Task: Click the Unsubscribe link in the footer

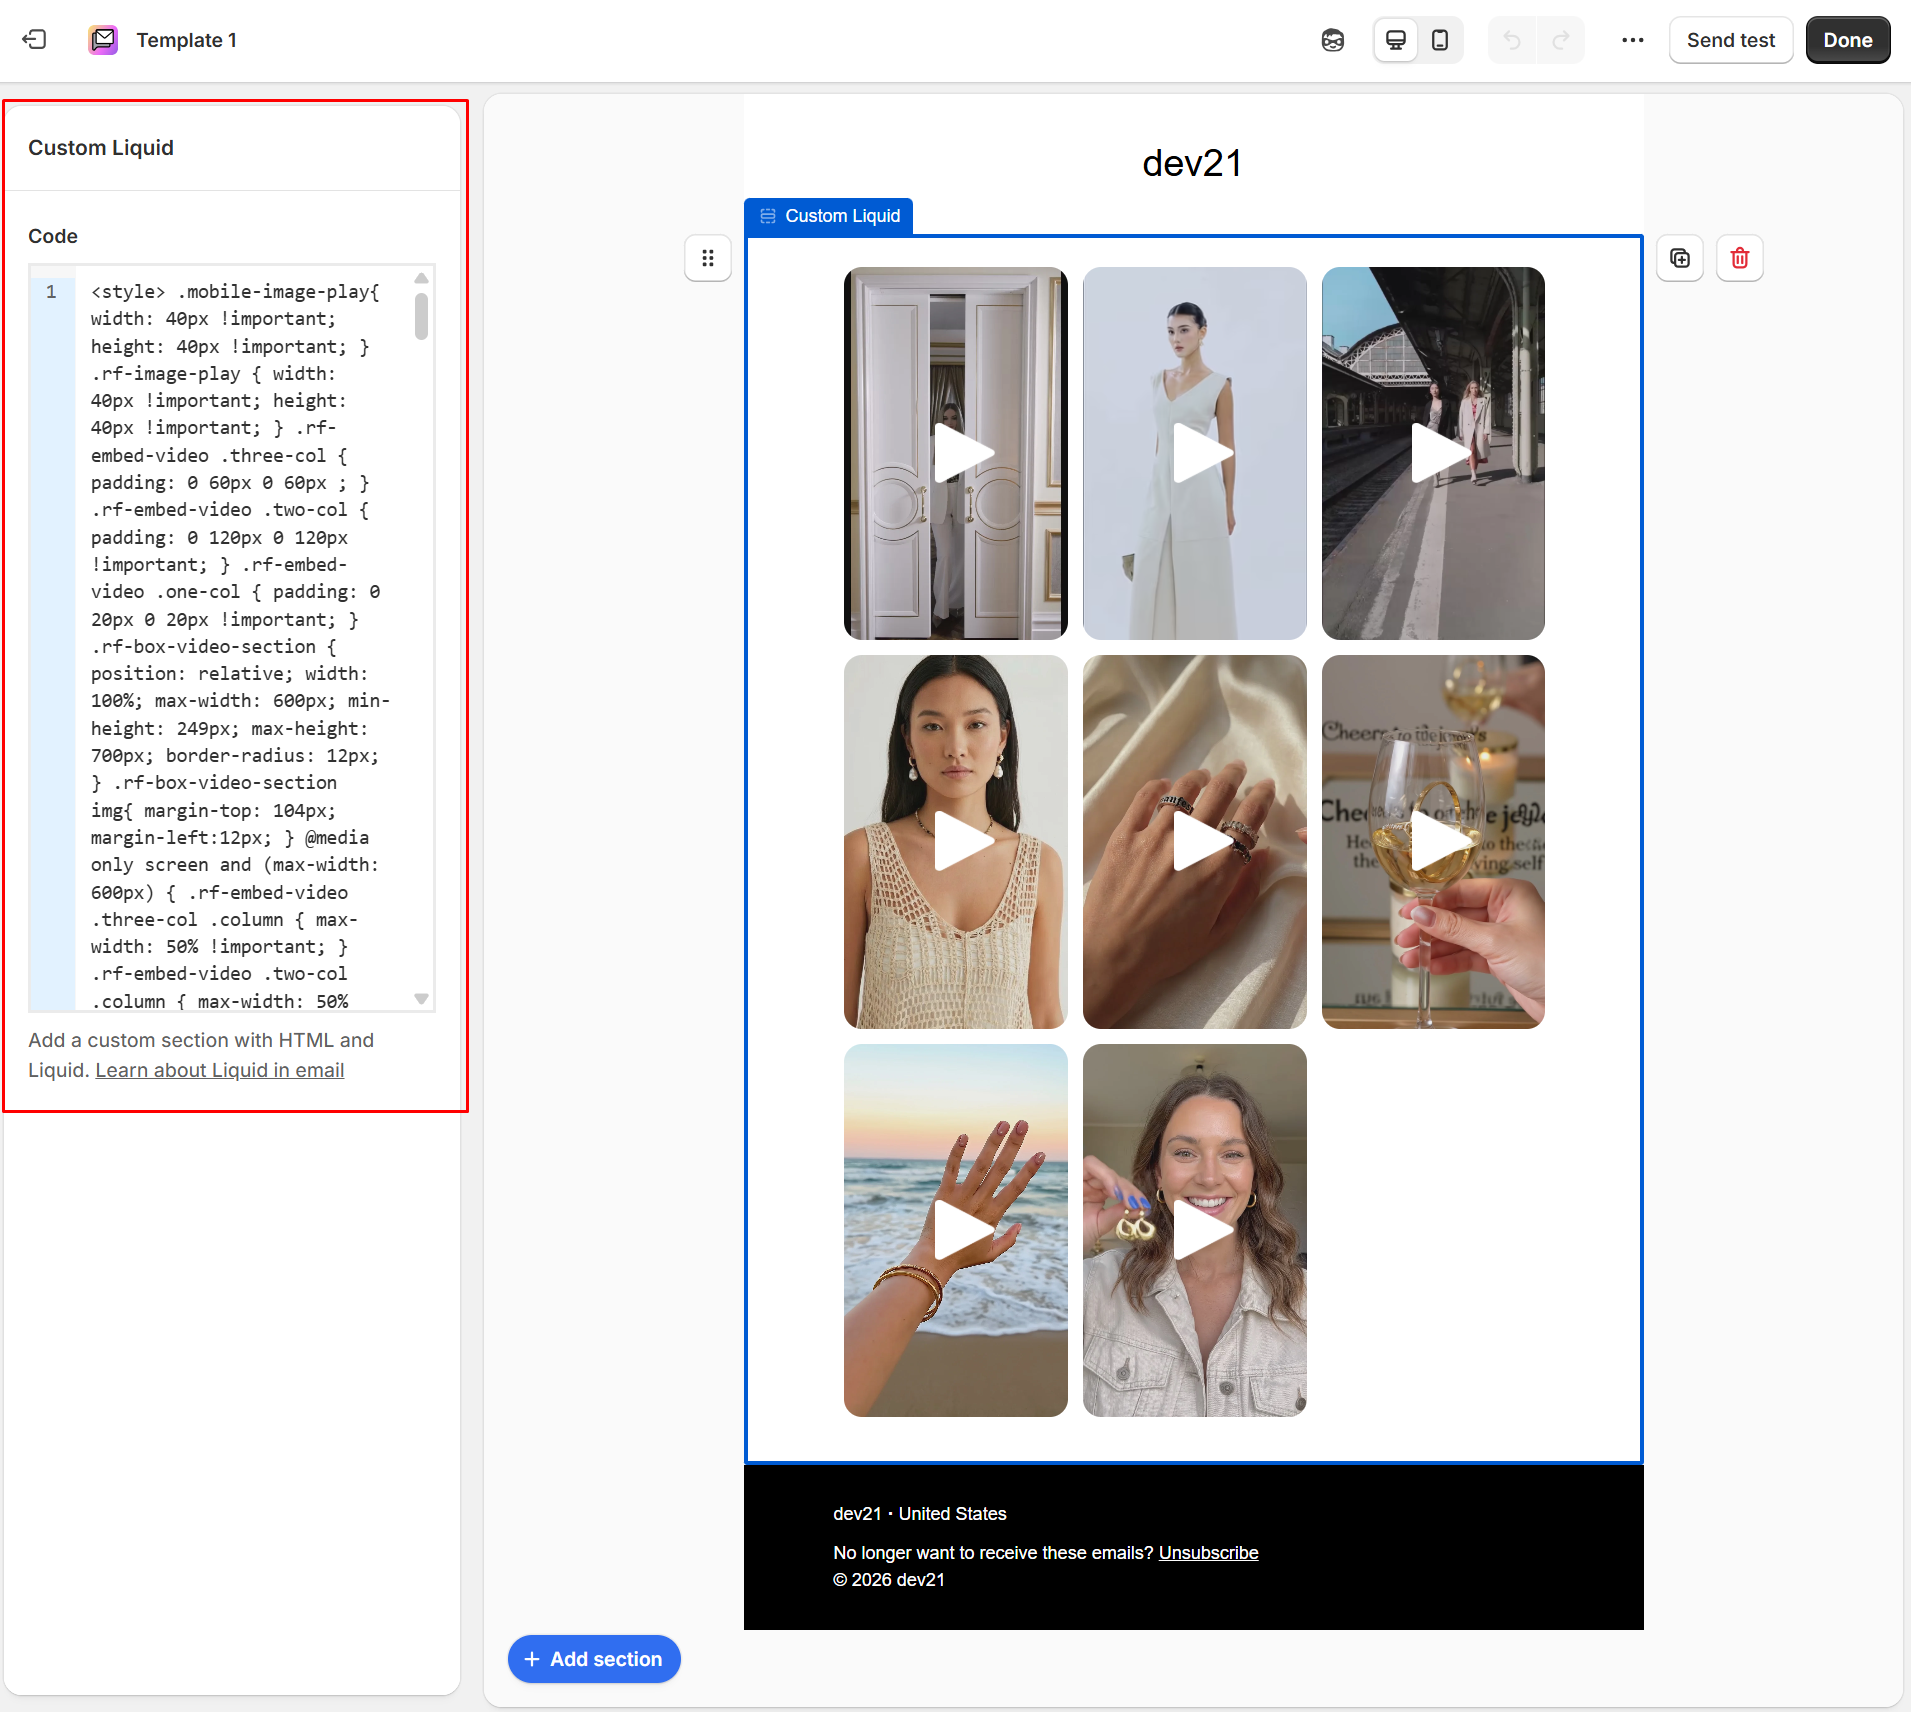Action: 1208,1552
